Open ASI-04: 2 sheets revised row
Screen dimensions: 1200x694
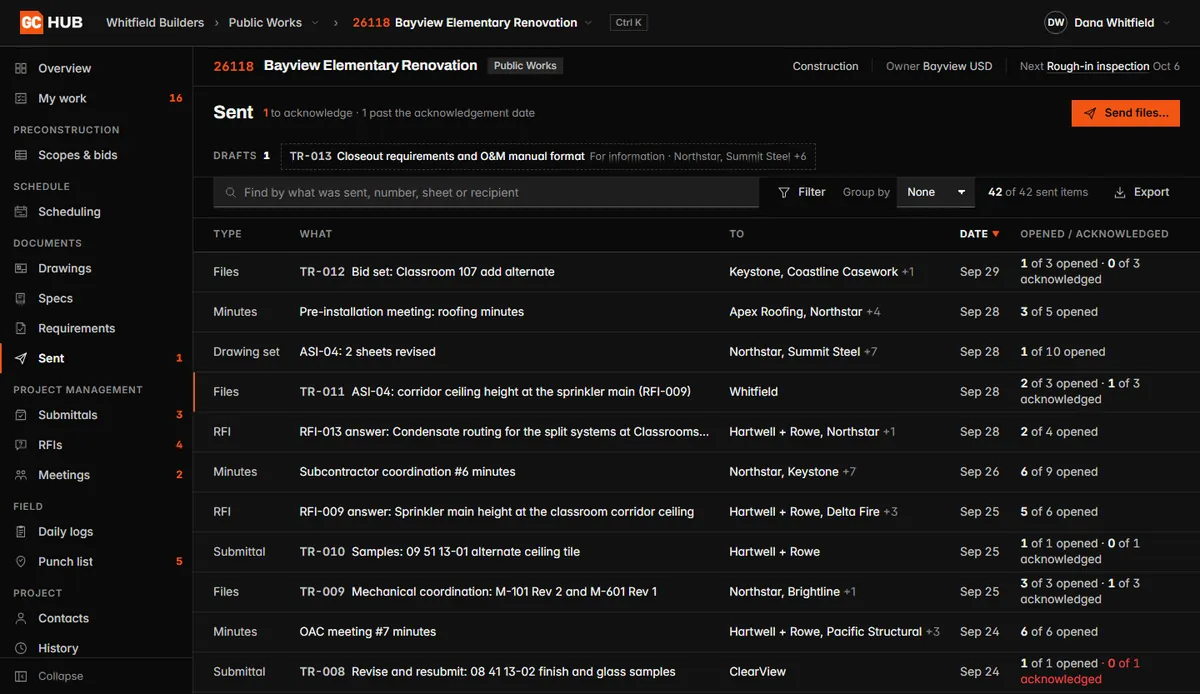[x=696, y=352]
